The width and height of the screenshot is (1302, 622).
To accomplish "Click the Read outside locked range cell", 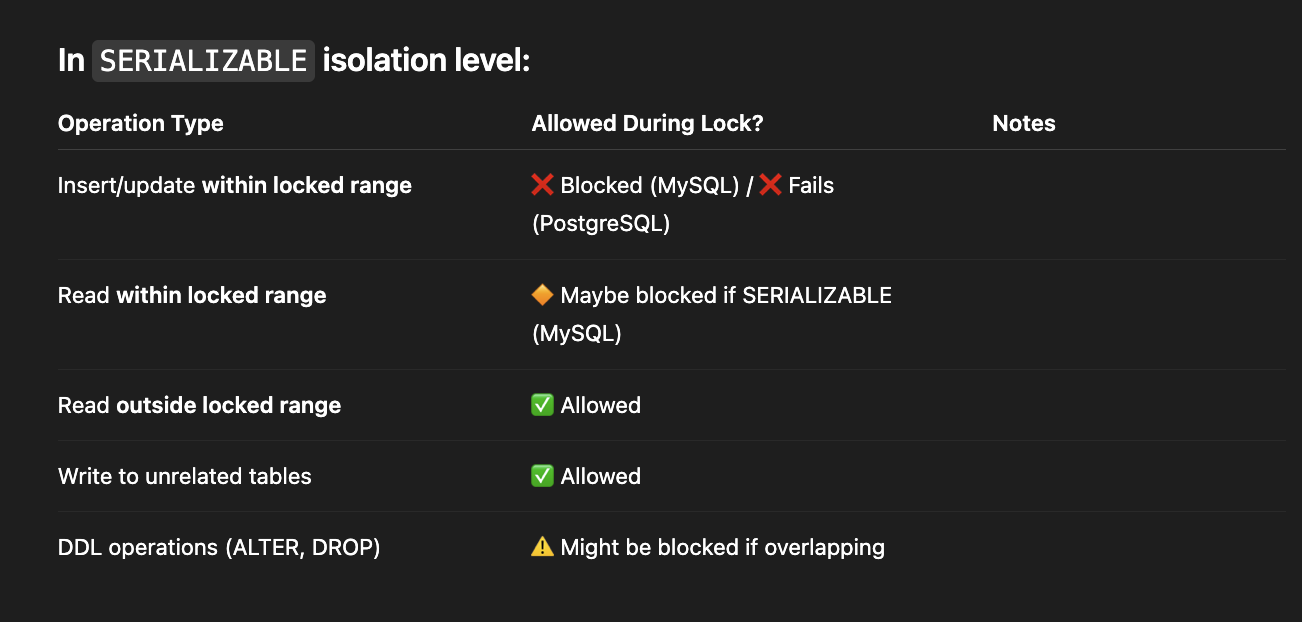I will click(200, 405).
